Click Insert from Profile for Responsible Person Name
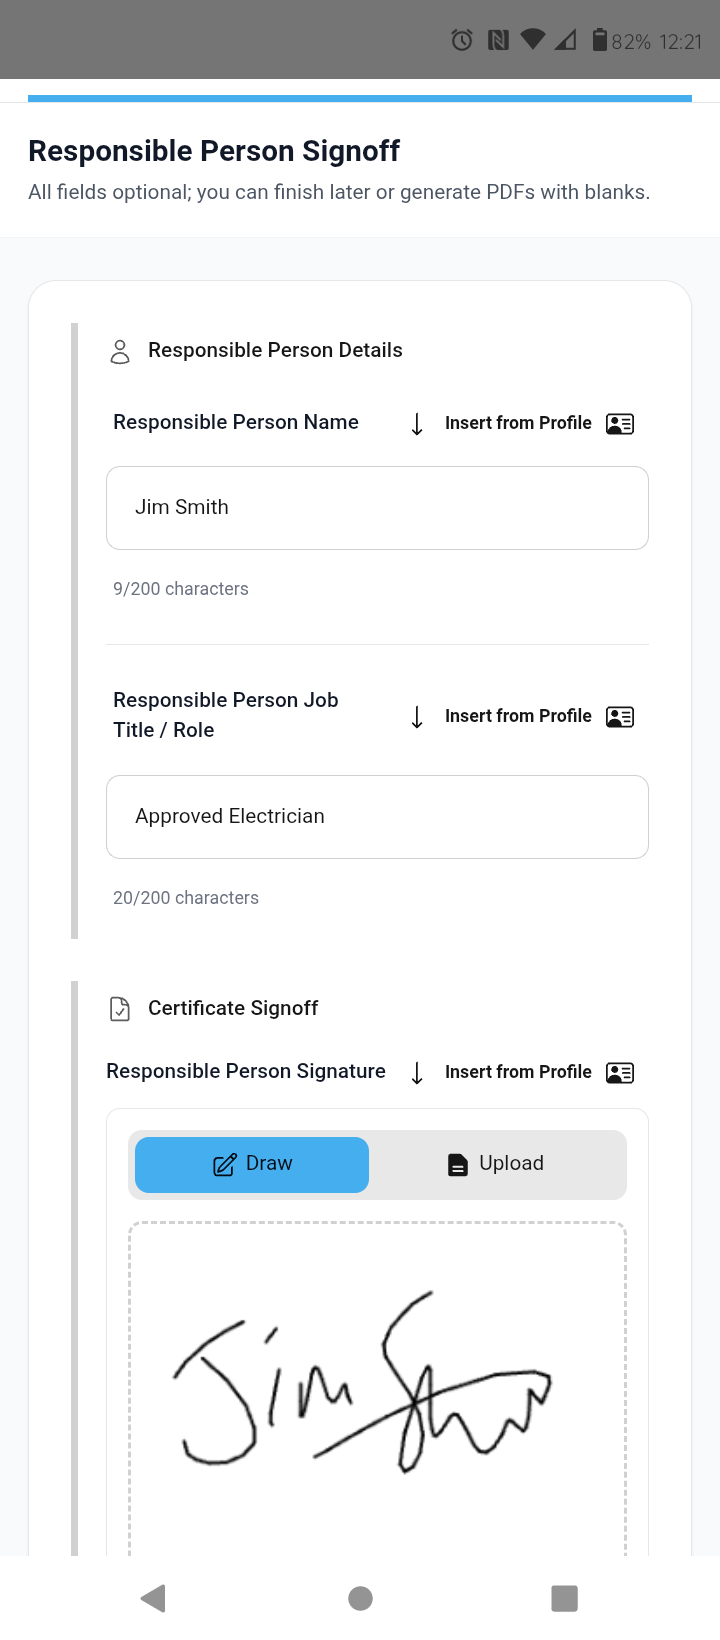 [x=518, y=423]
